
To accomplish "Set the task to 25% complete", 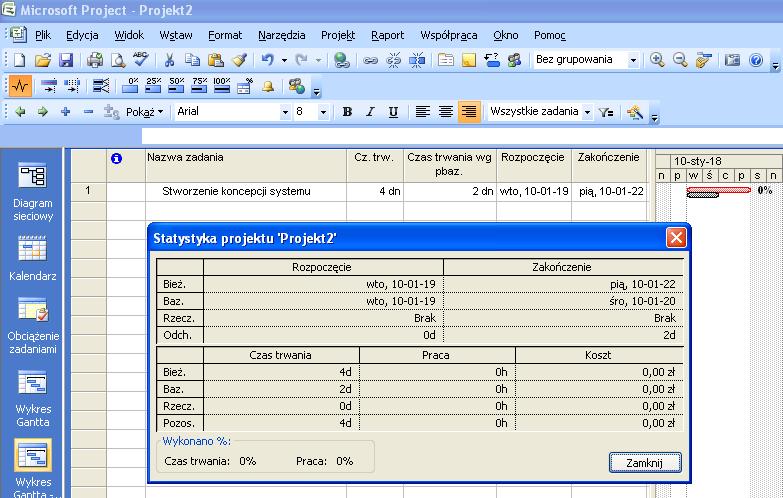I will 153,86.
